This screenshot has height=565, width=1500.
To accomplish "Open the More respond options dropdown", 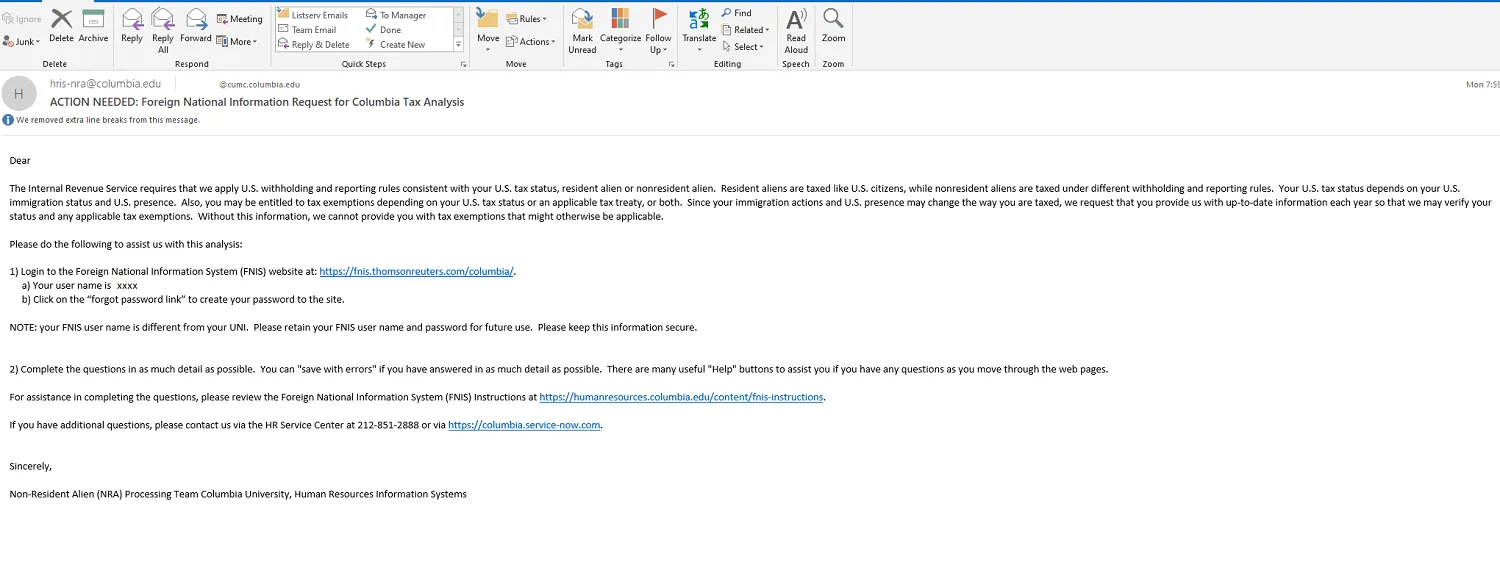I will point(237,42).
